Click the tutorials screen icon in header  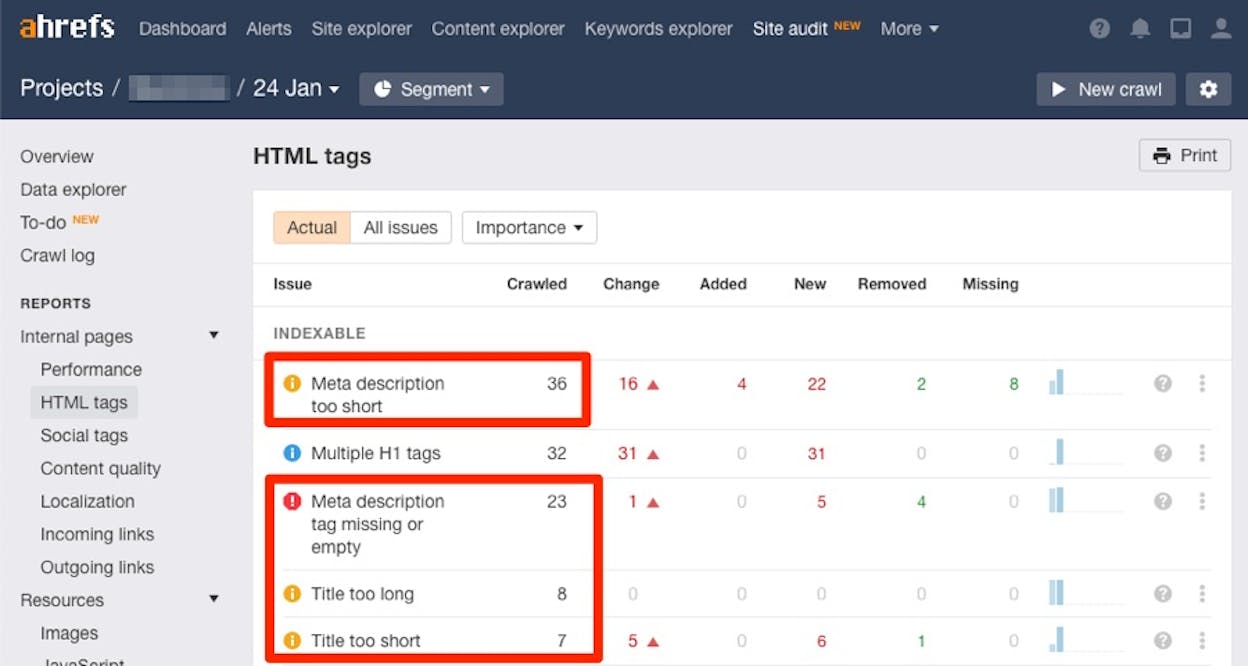1181,29
